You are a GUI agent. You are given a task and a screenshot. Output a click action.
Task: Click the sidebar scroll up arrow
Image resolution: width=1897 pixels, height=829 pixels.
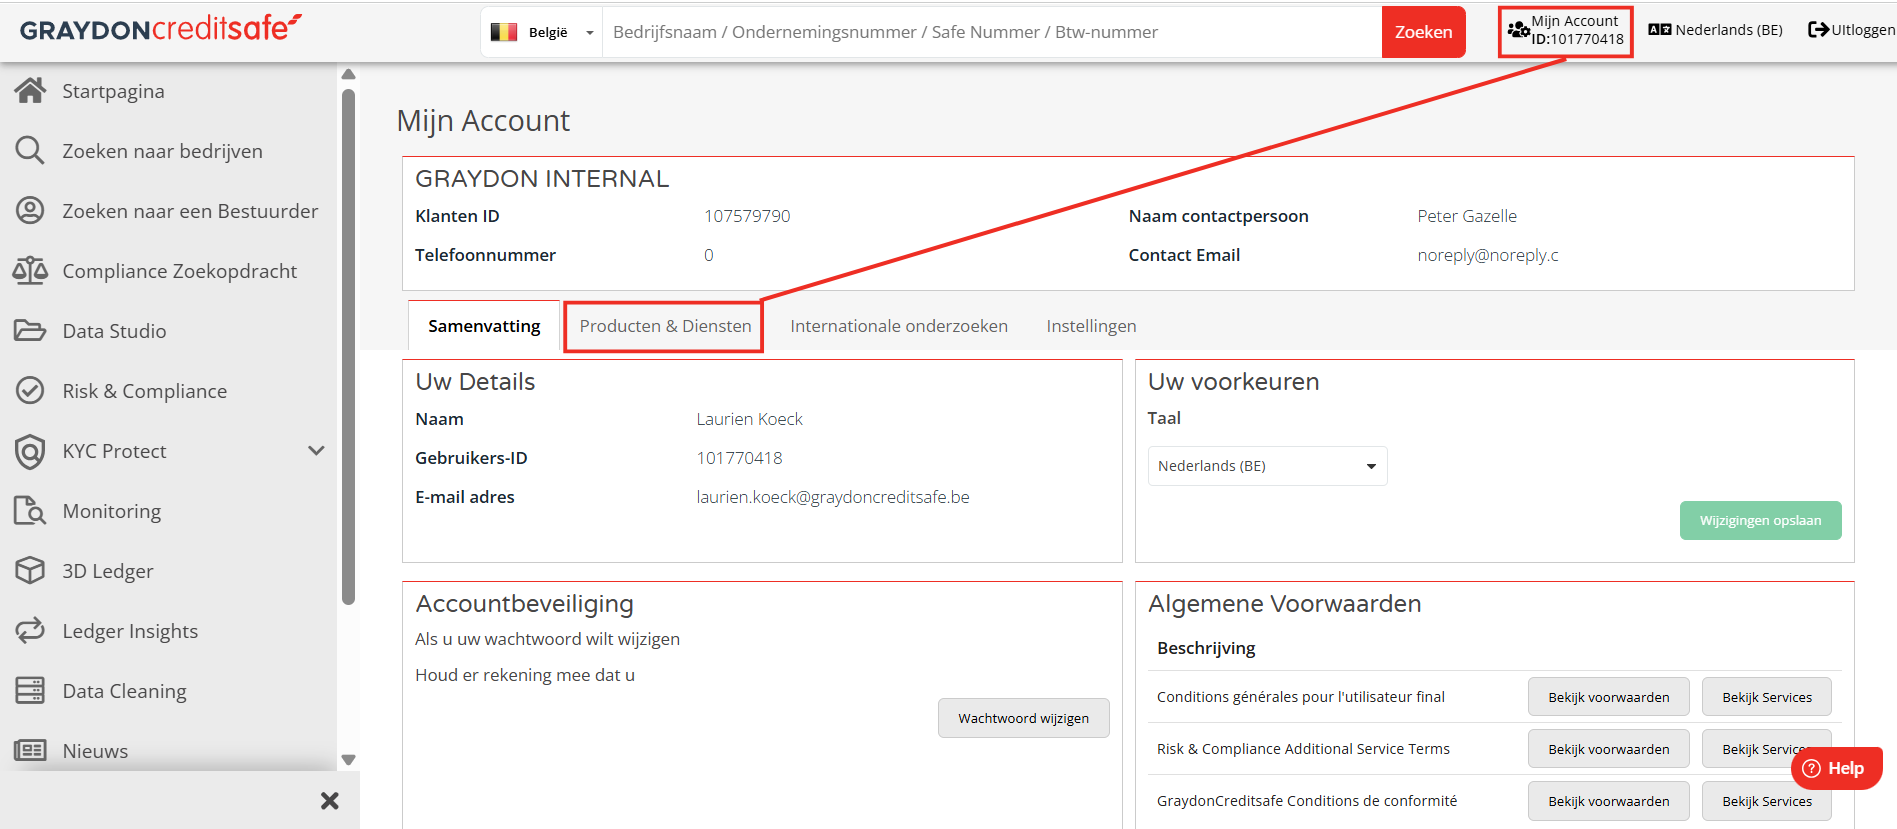349,74
